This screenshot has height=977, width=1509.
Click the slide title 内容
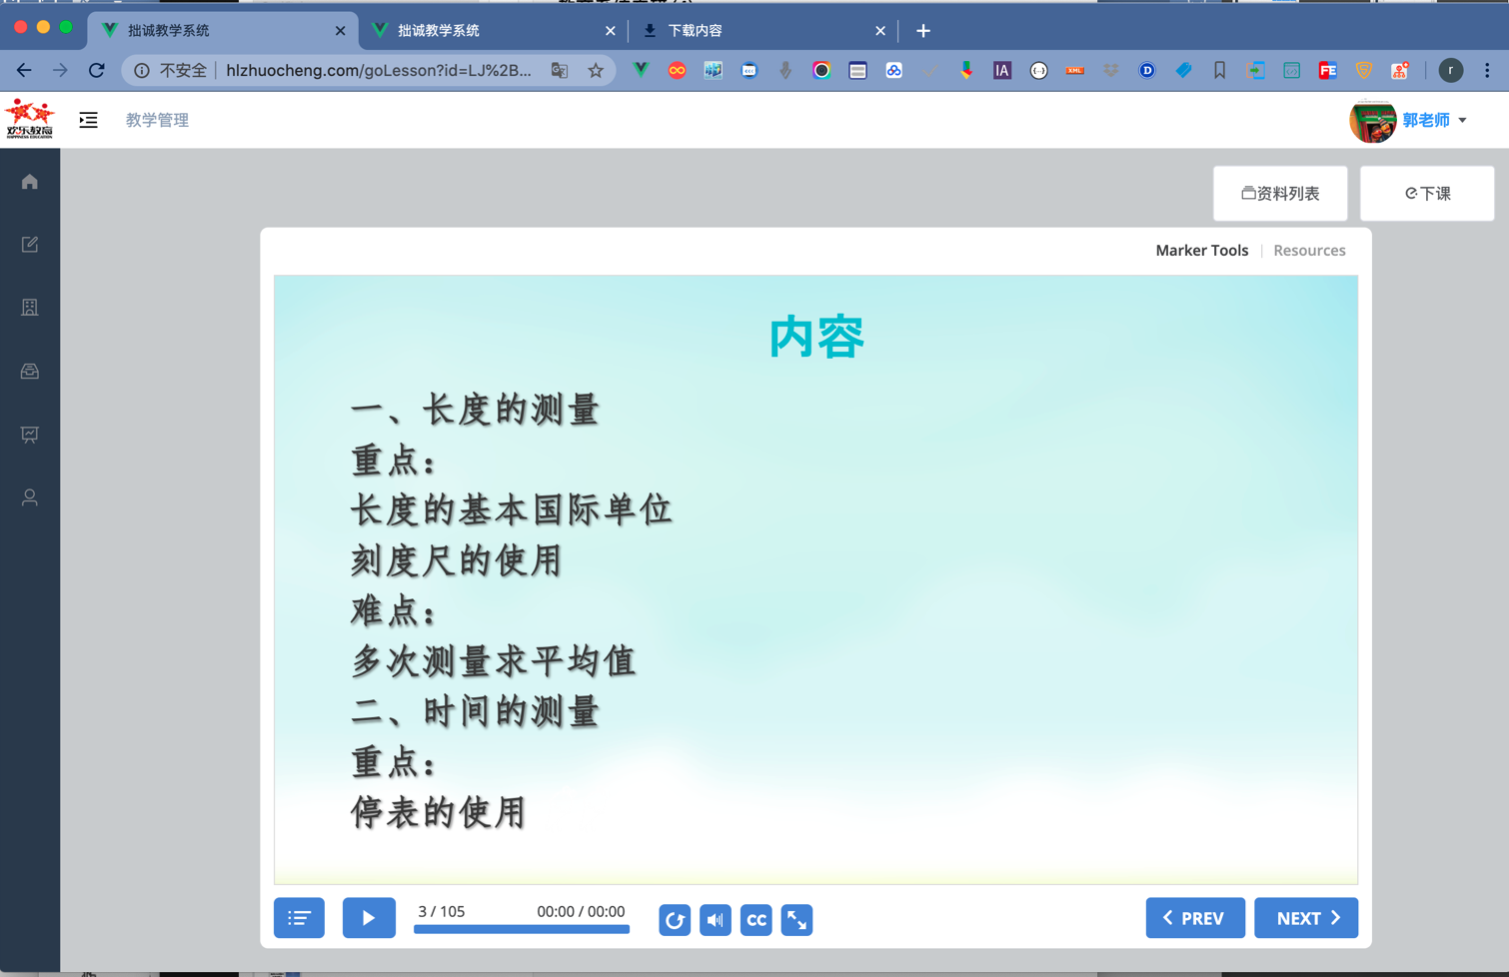(816, 337)
